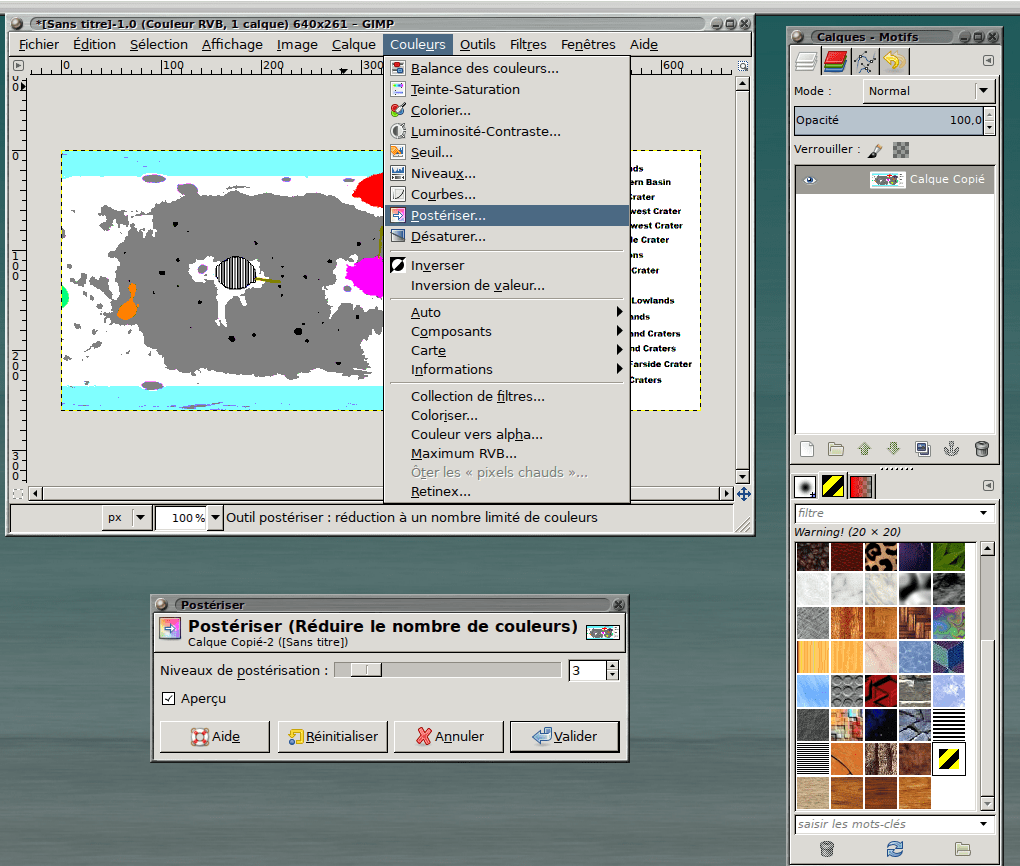
Task: Toggle the Aperçu preview checkbox
Action: point(168,699)
